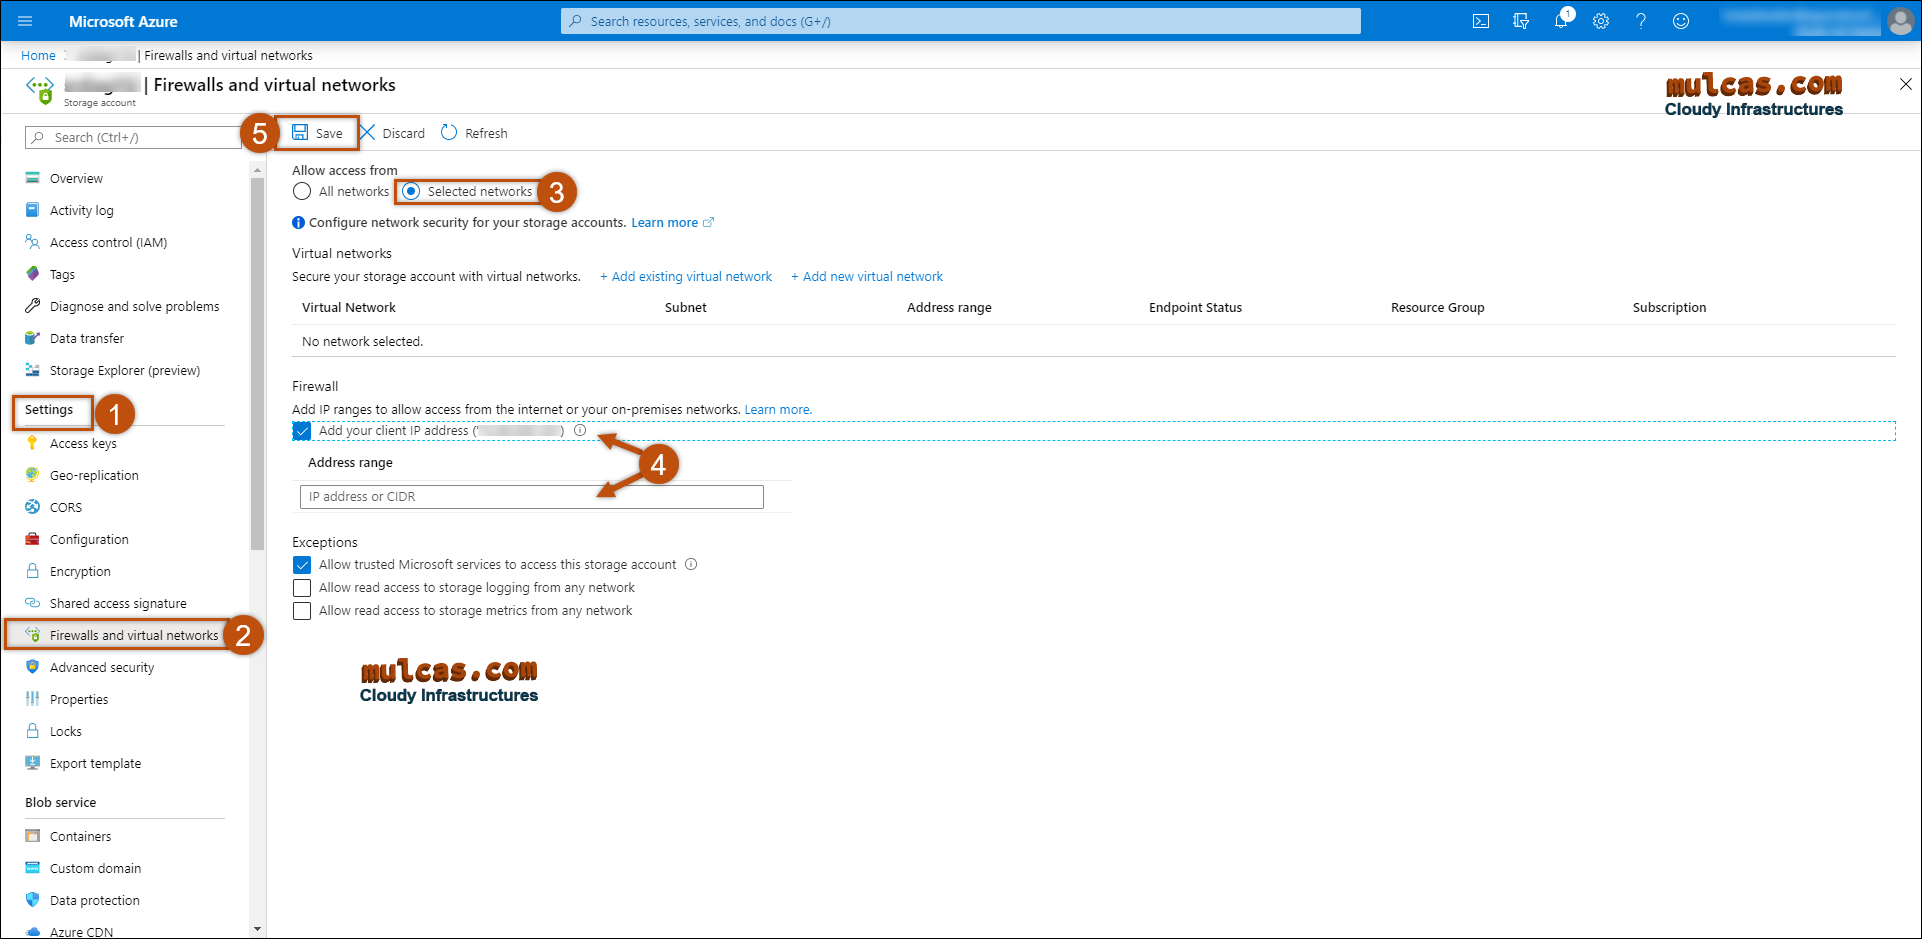This screenshot has height=939, width=1922.
Task: Open portal settings gear icon
Action: point(1601,21)
